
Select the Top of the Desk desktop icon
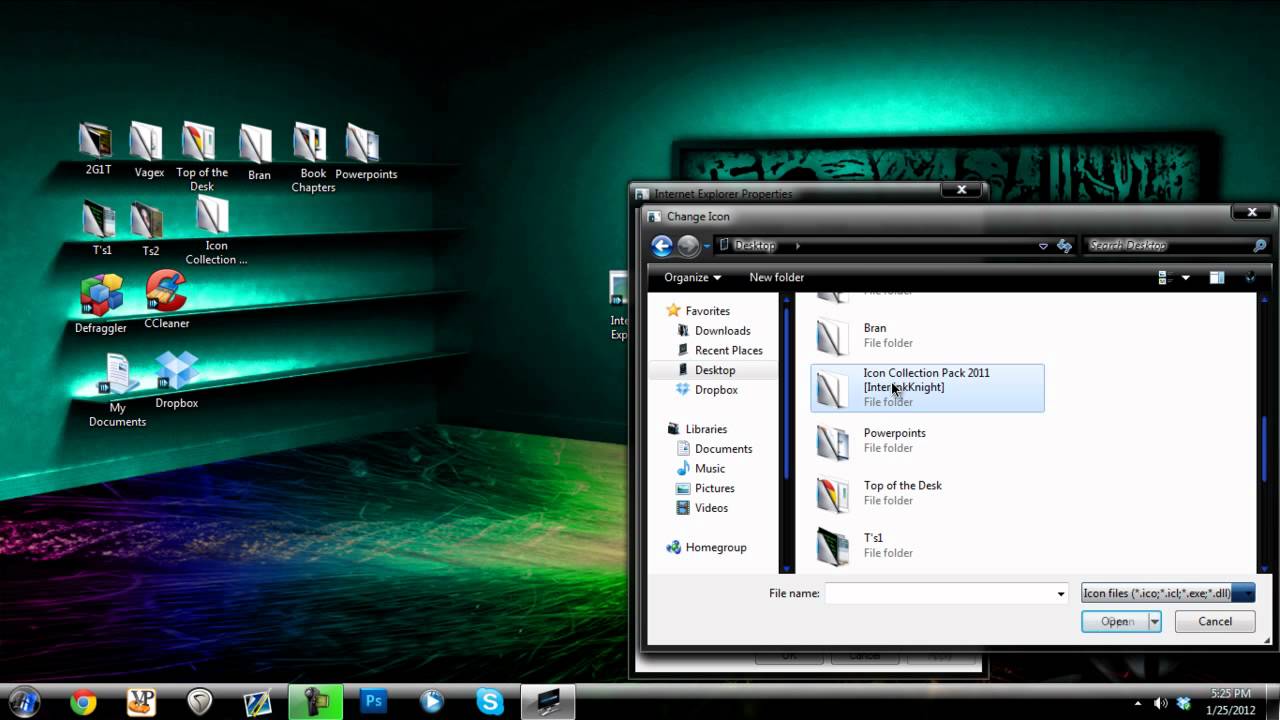point(202,157)
